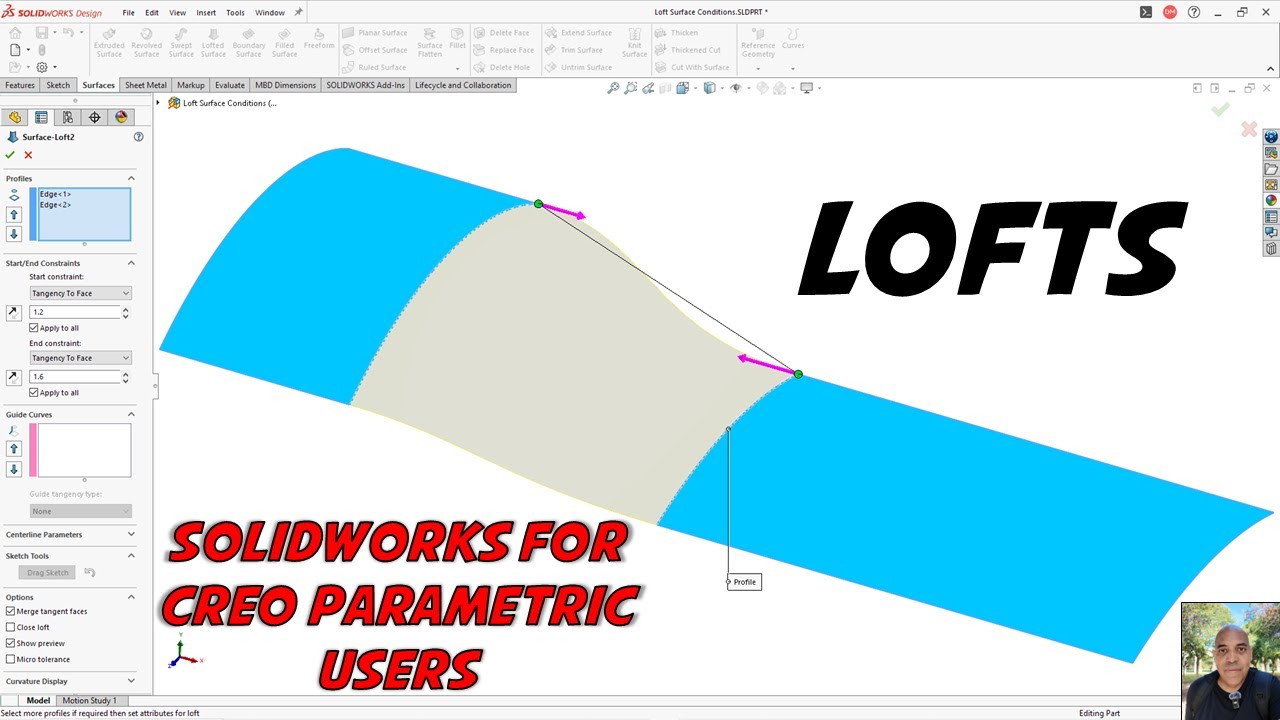
Task: Reverse end tangent direction arrow icon
Action: 13,377
